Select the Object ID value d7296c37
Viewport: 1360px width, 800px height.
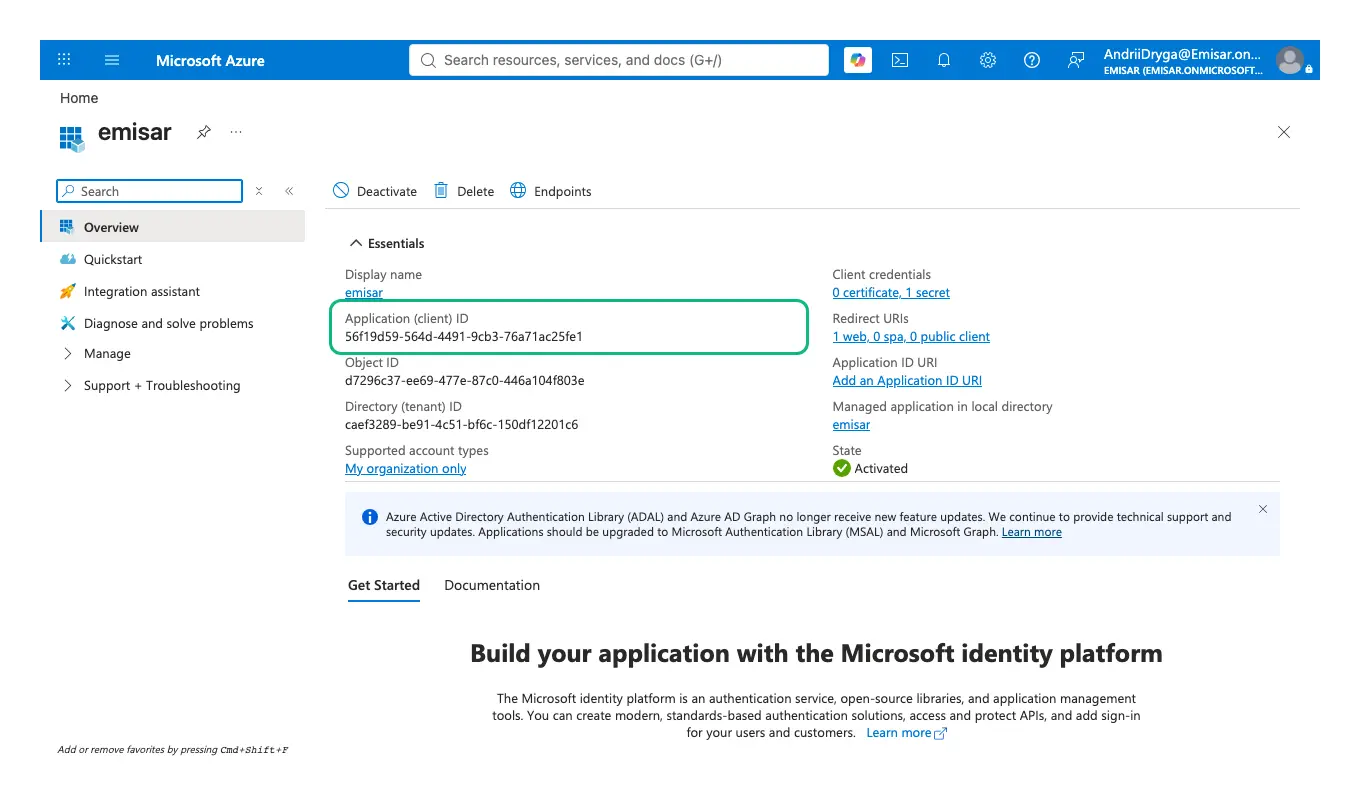click(x=465, y=381)
